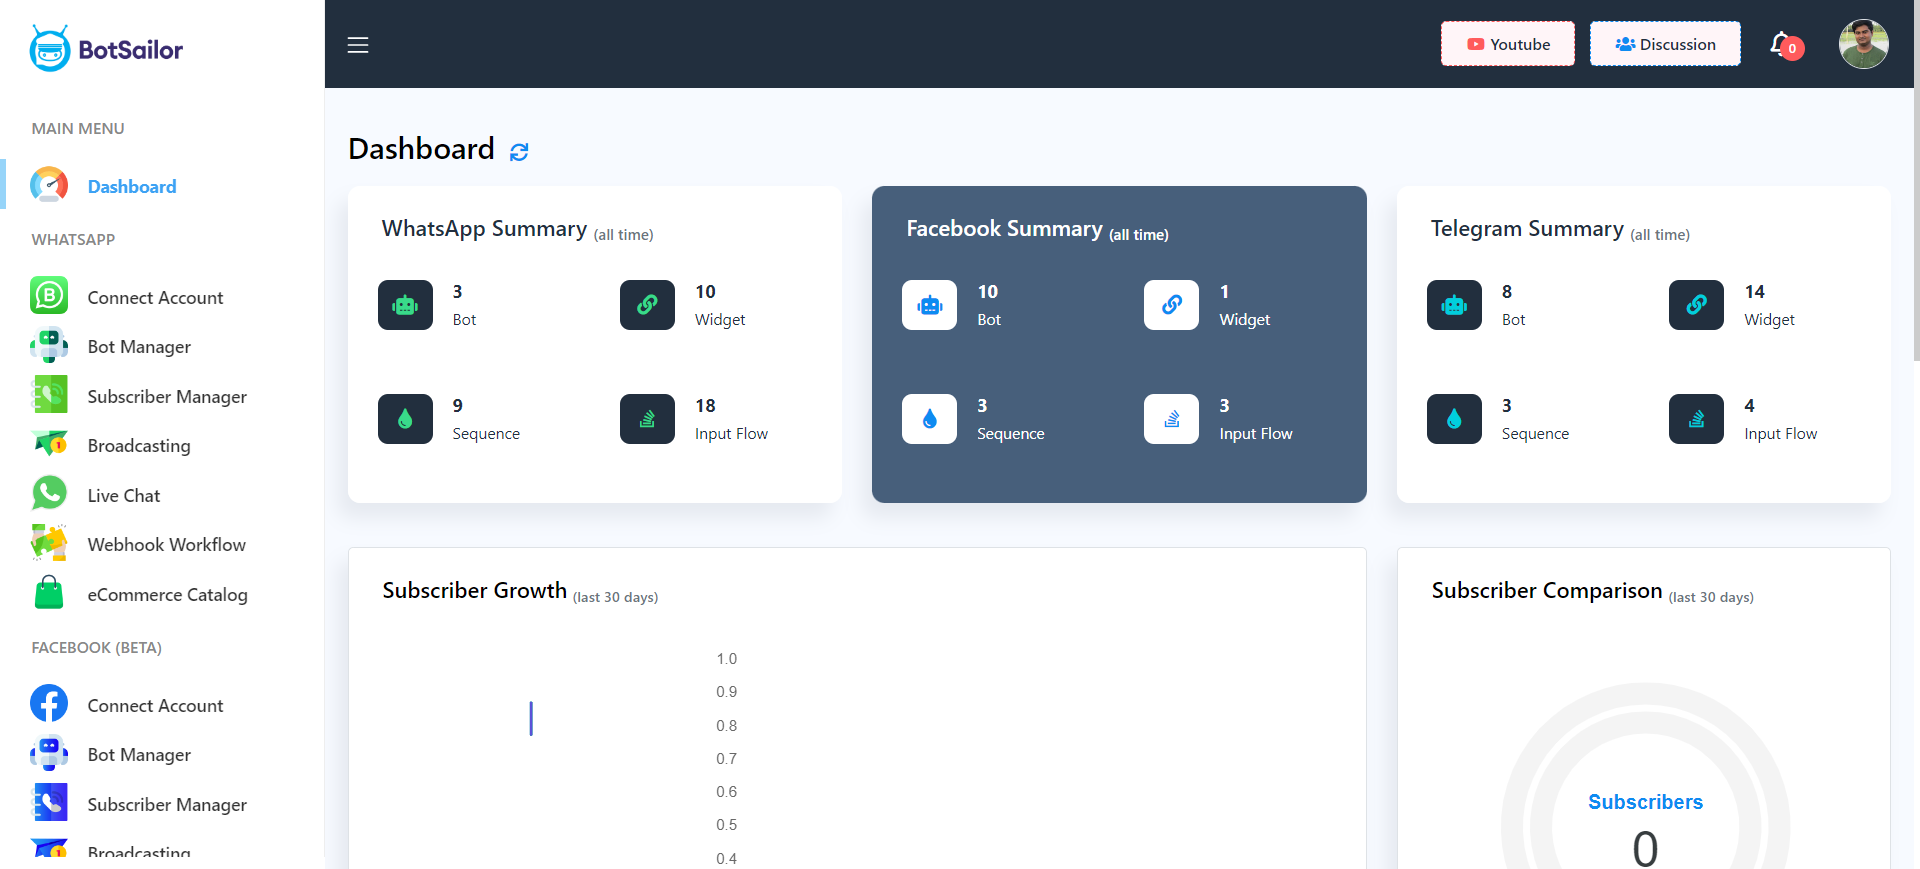Click WhatsApp Input Flow count 18

705,405
